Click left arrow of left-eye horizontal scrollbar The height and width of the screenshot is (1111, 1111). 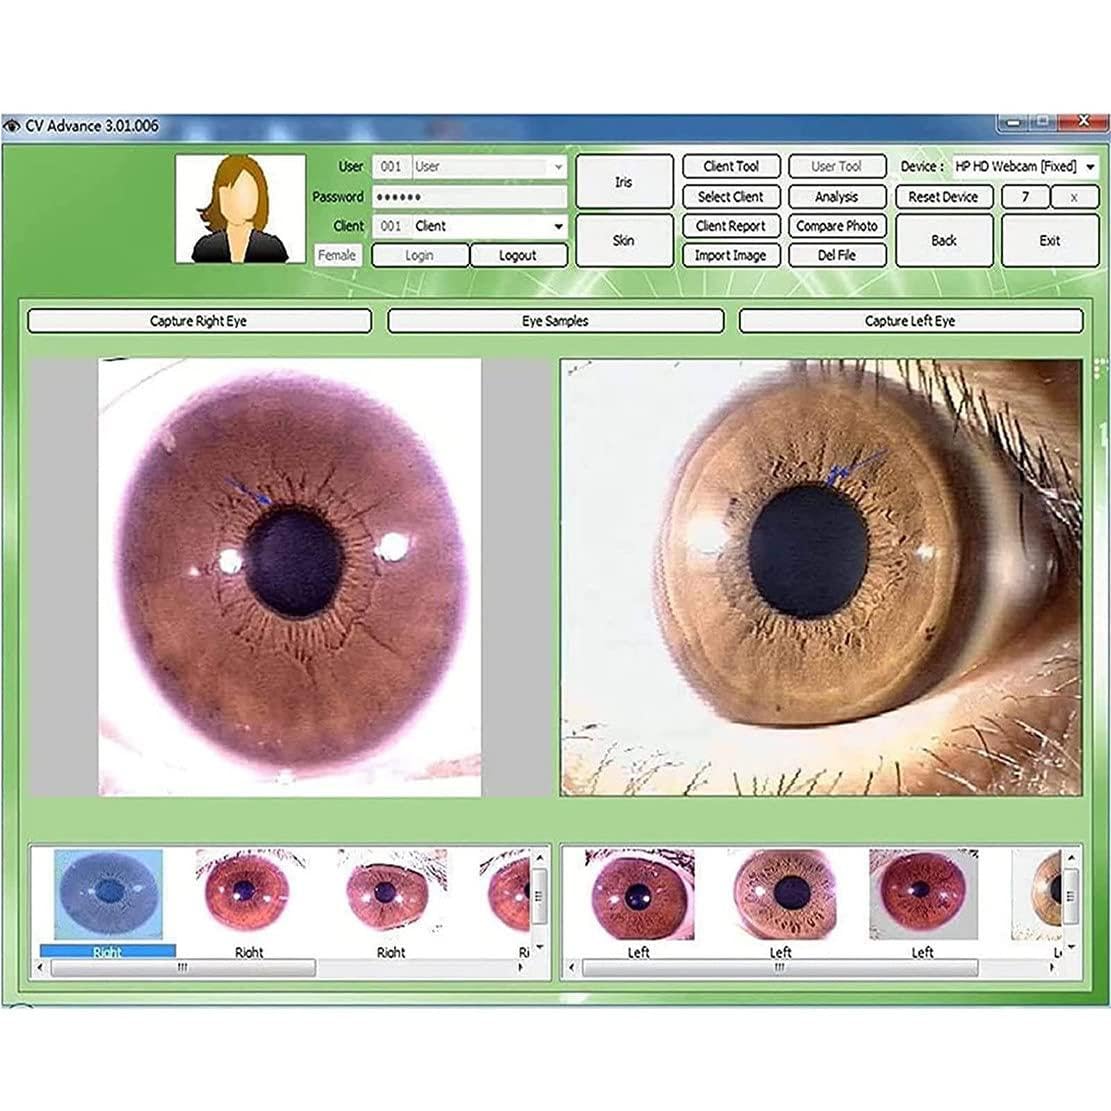573,967
